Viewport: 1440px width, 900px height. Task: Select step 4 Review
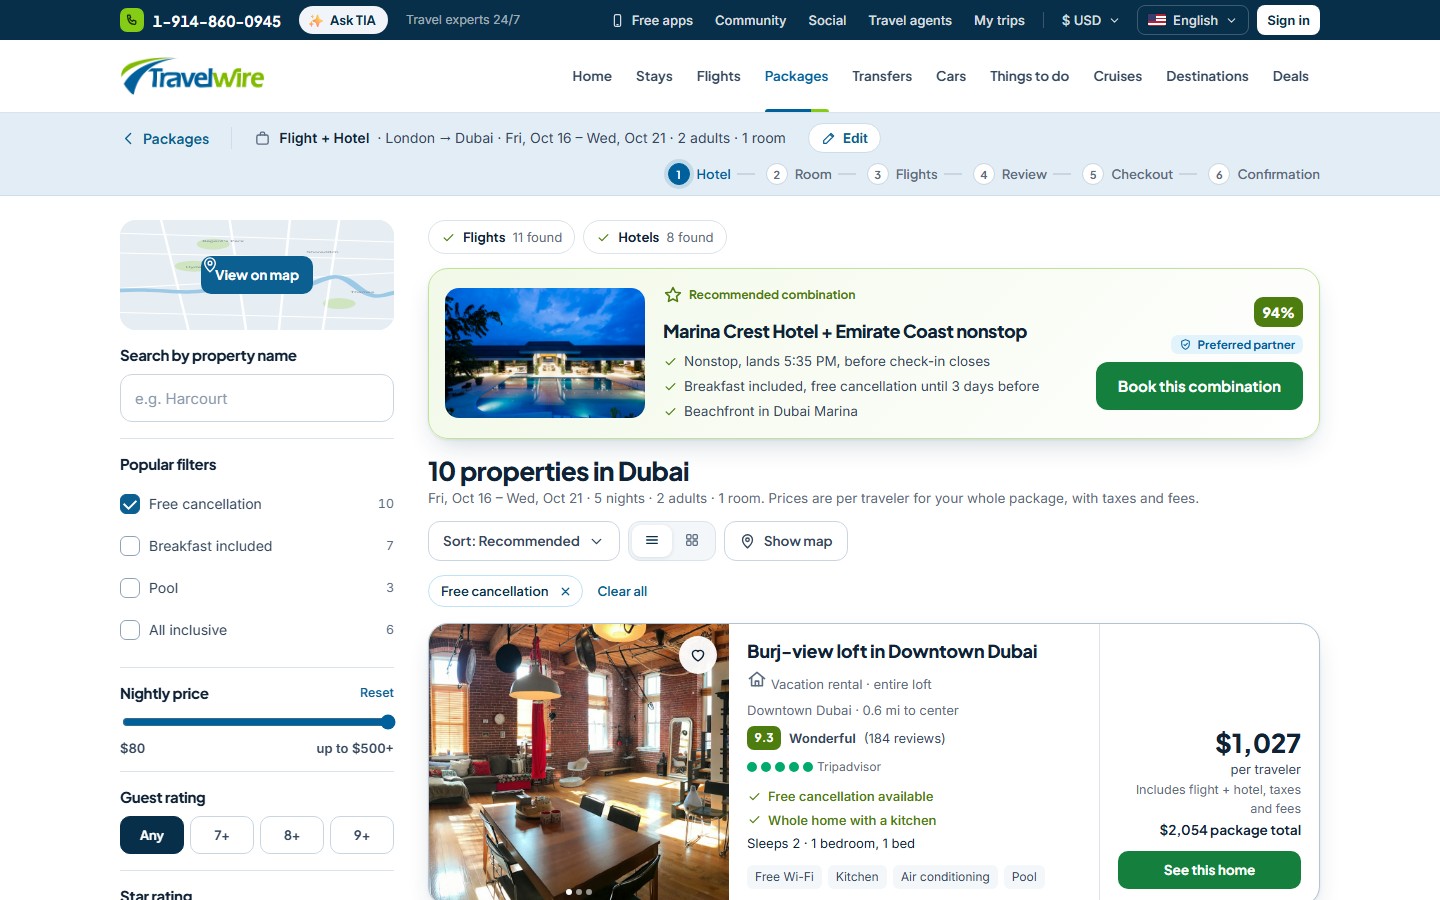click(1010, 174)
